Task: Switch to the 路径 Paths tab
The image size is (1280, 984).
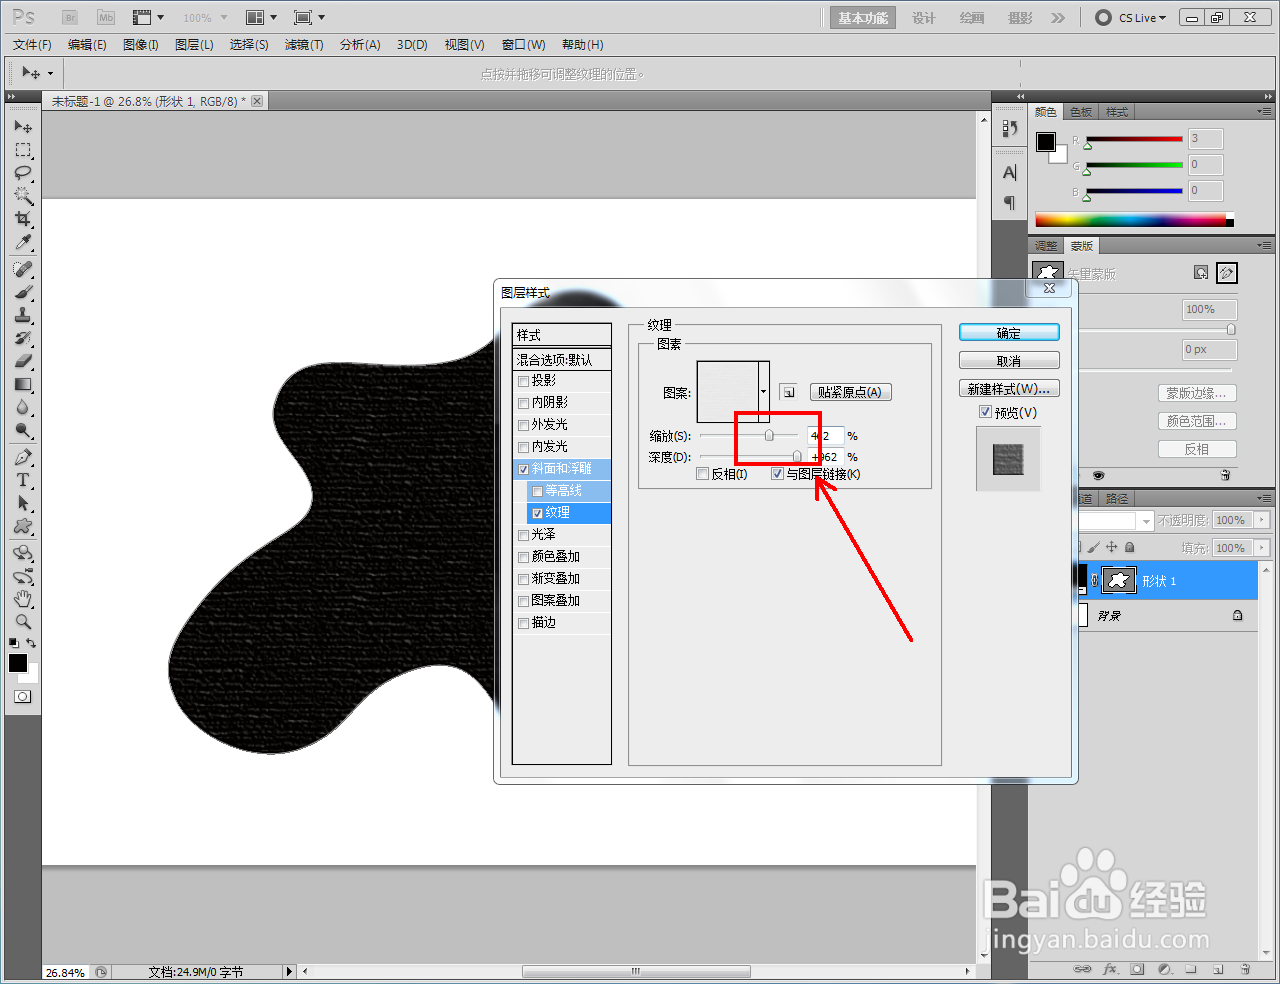Action: pyautogui.click(x=1116, y=498)
